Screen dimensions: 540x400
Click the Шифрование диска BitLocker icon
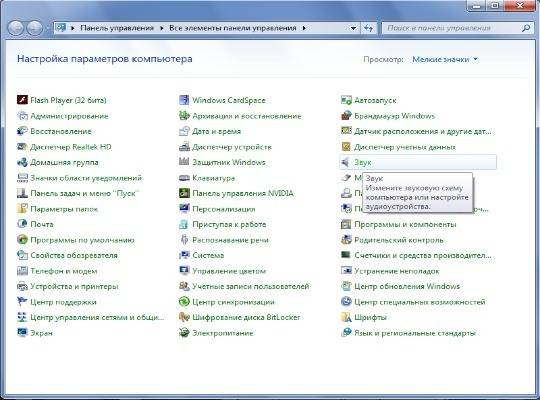click(x=184, y=317)
